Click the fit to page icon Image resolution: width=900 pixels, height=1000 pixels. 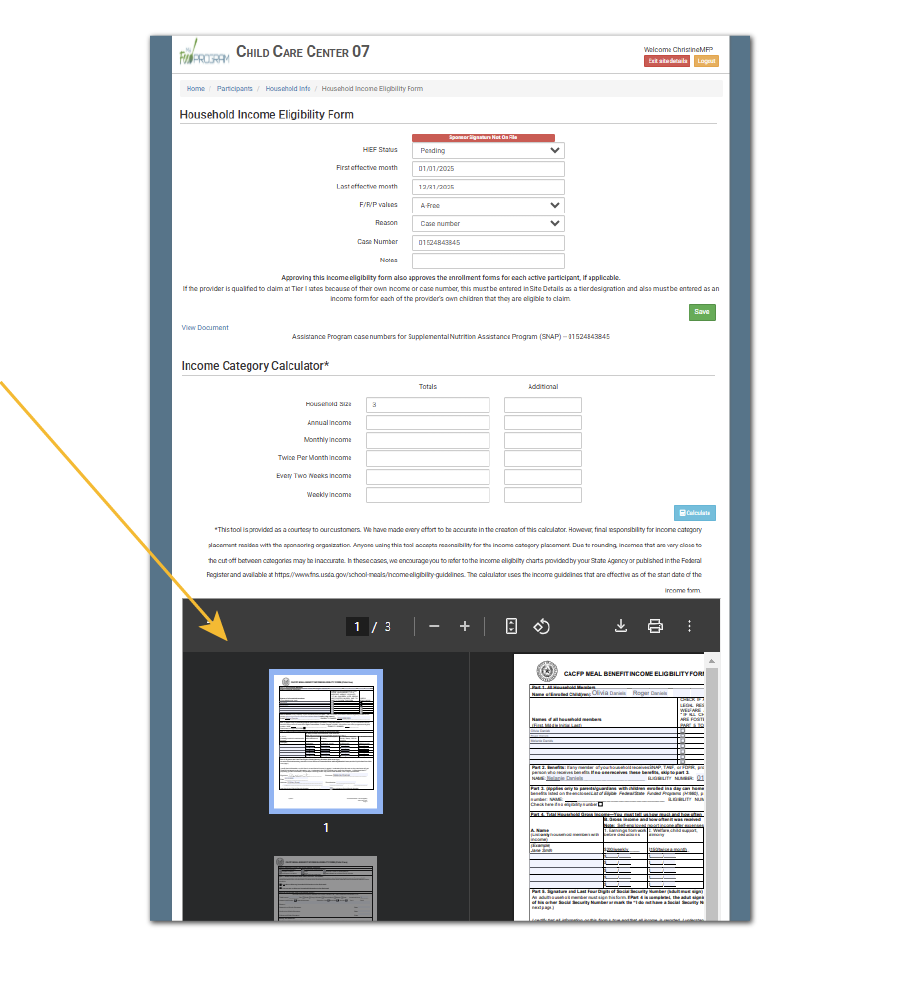point(511,626)
